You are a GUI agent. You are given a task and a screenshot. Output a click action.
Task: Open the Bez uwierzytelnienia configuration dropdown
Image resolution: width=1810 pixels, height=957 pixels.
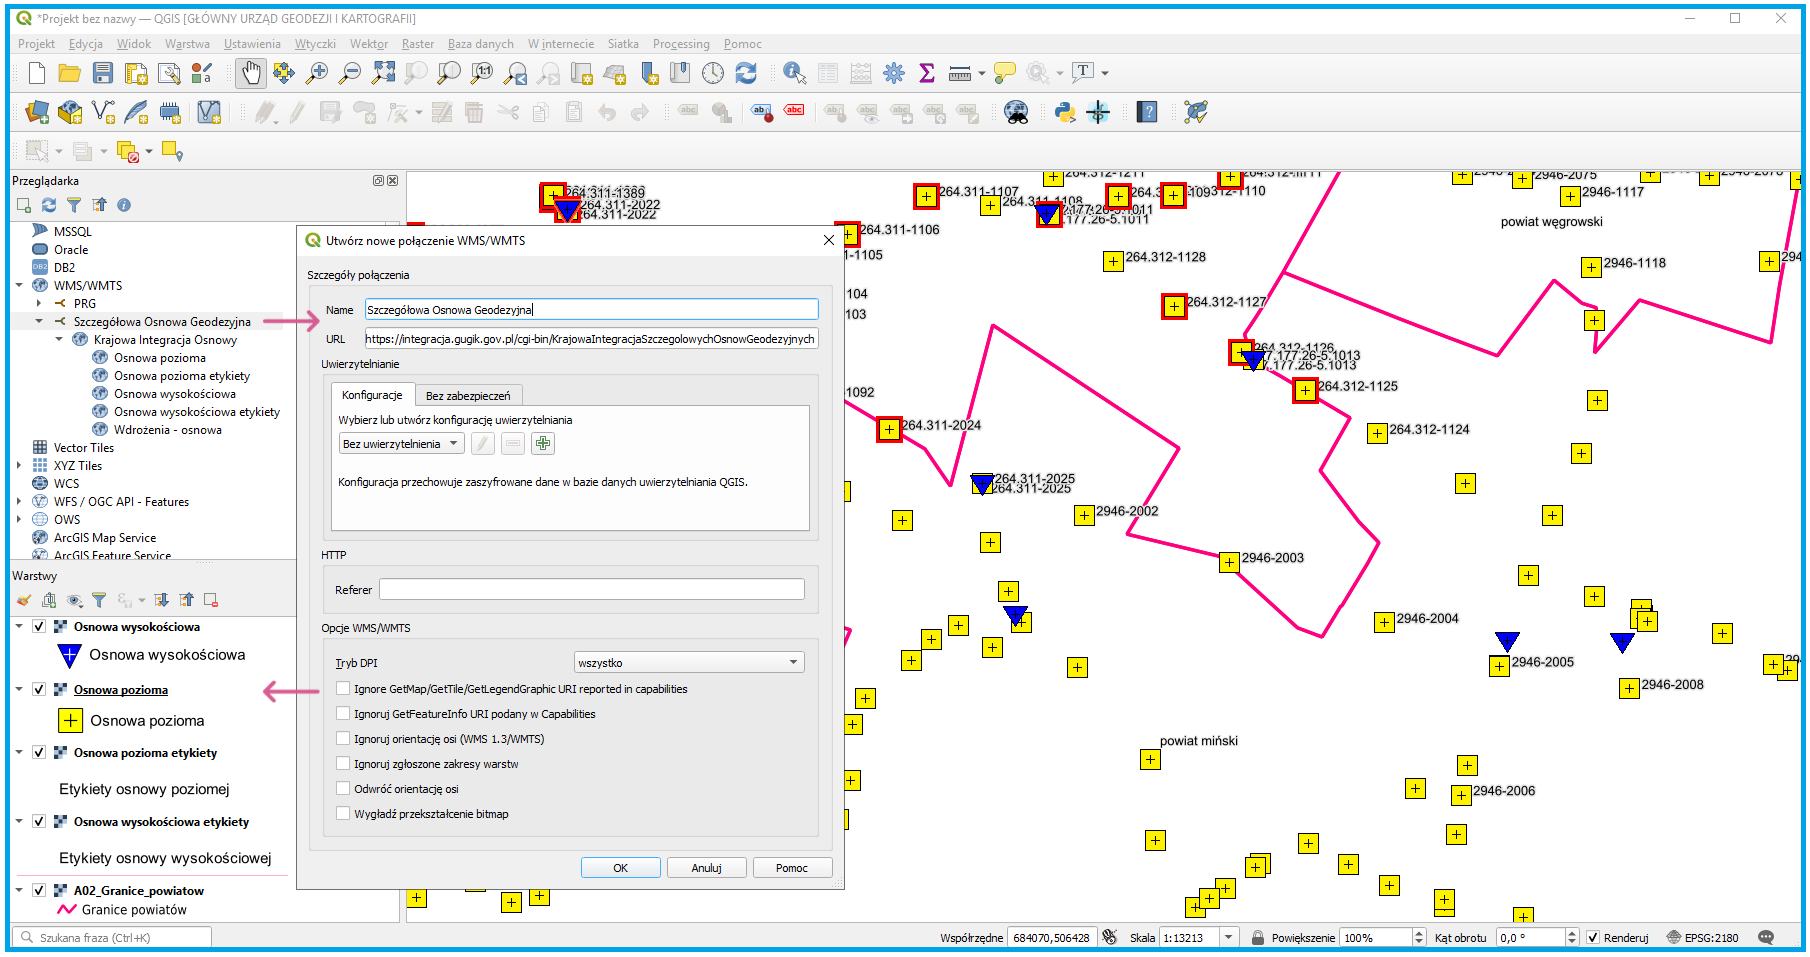point(400,443)
